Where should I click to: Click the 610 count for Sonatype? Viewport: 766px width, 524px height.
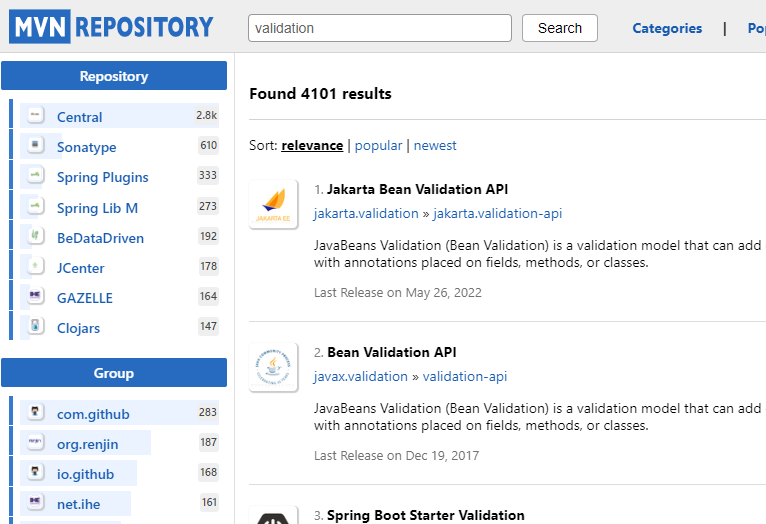[208, 145]
